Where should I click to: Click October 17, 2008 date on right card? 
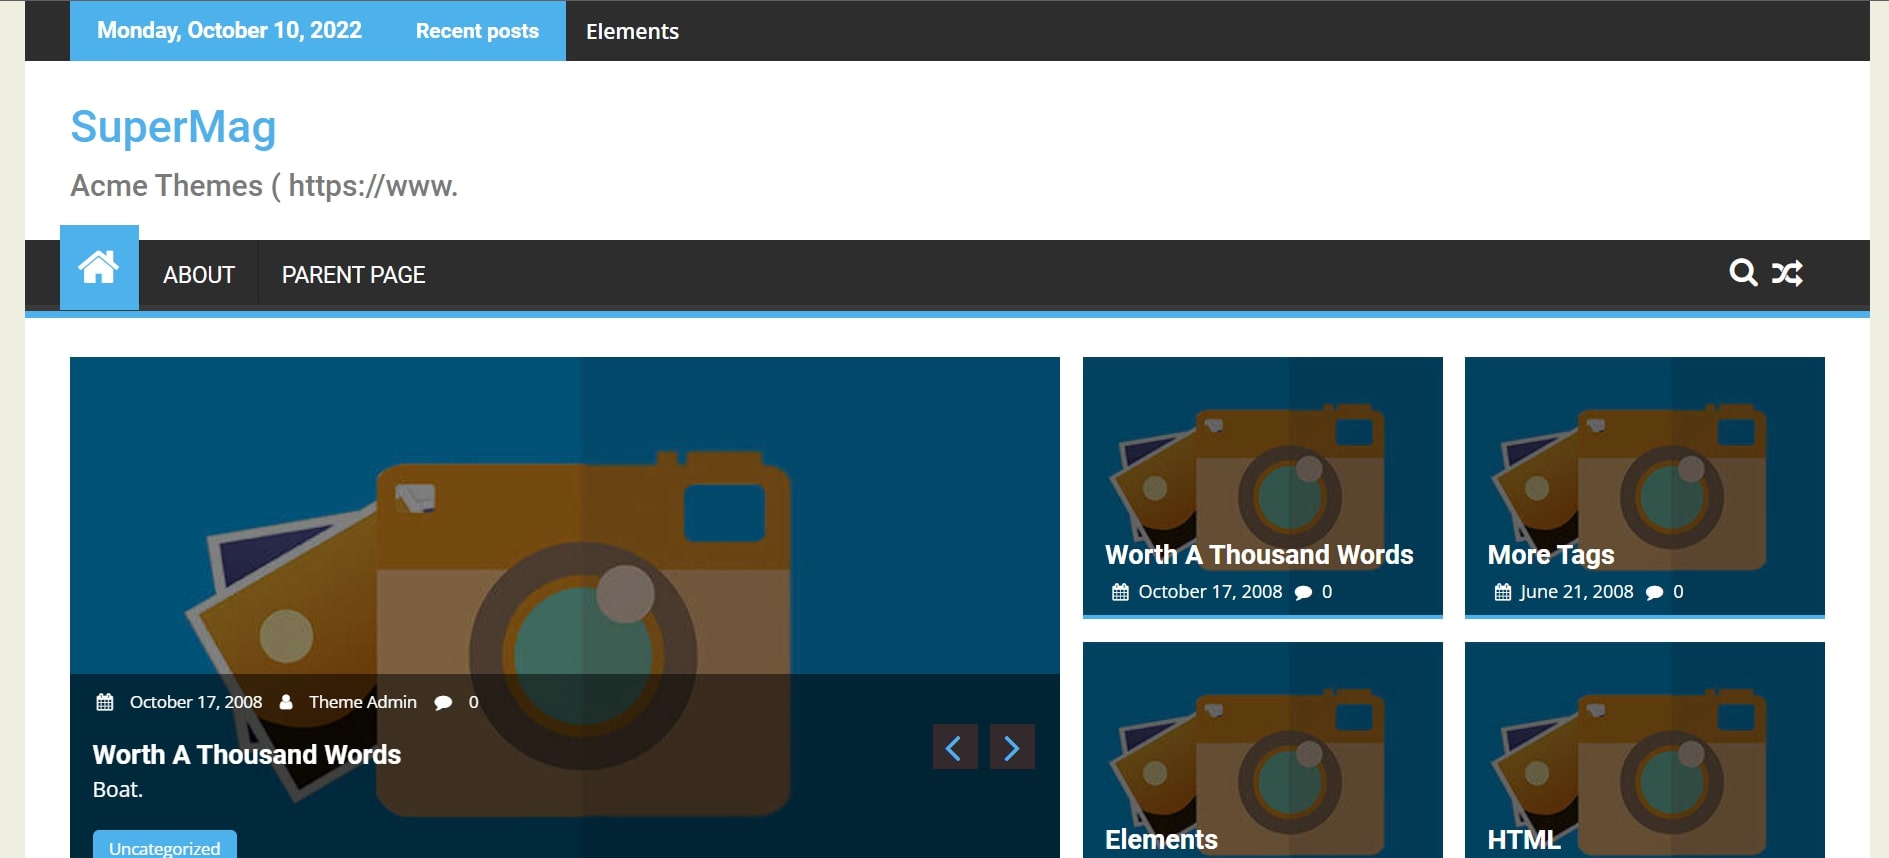(x=1210, y=592)
